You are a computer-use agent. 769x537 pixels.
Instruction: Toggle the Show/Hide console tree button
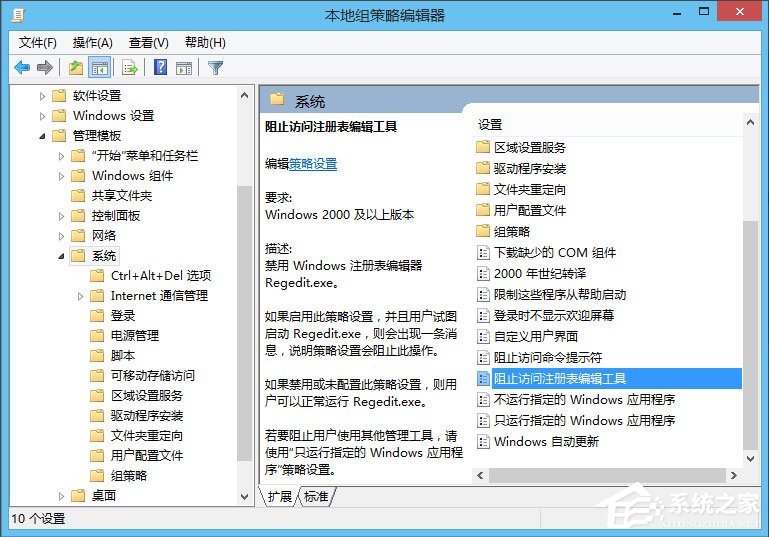[99, 68]
